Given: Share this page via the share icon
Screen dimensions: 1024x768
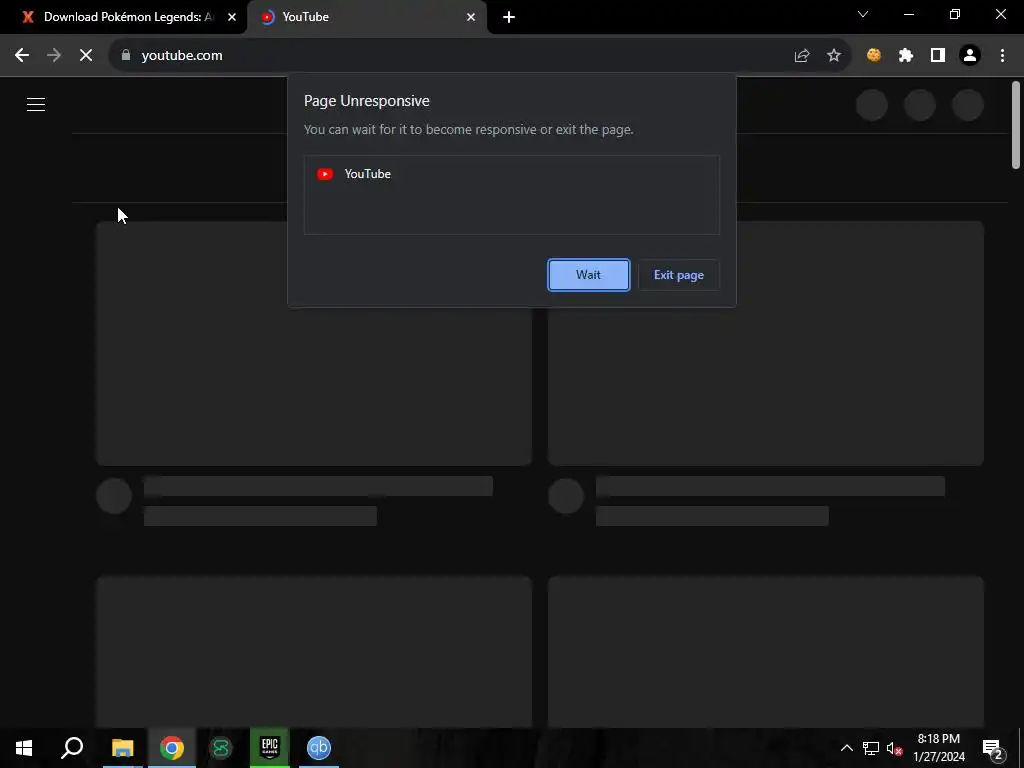Looking at the screenshot, I should coord(802,56).
